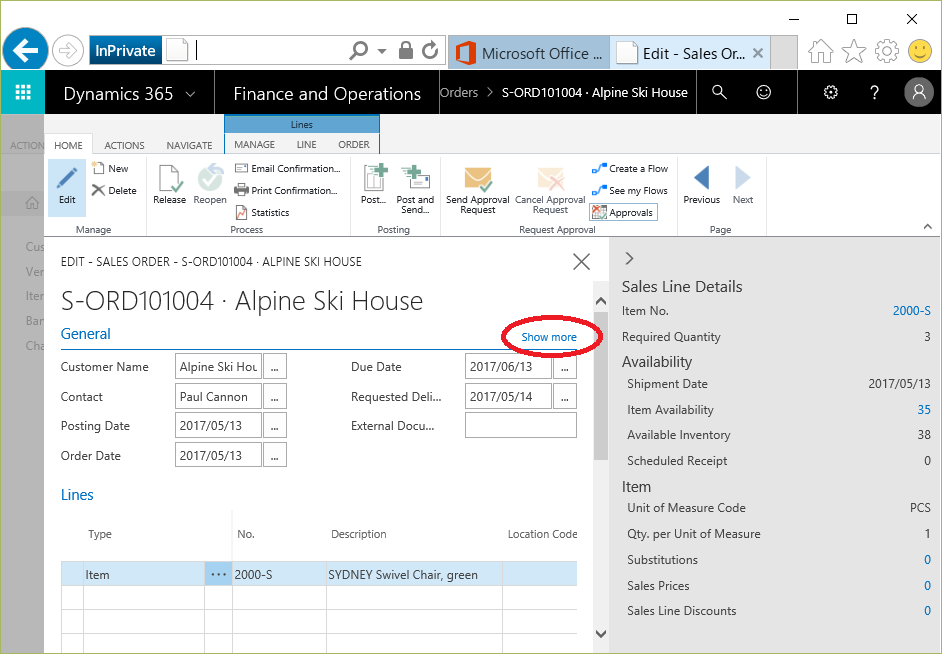Open the help question mark icon

click(874, 92)
